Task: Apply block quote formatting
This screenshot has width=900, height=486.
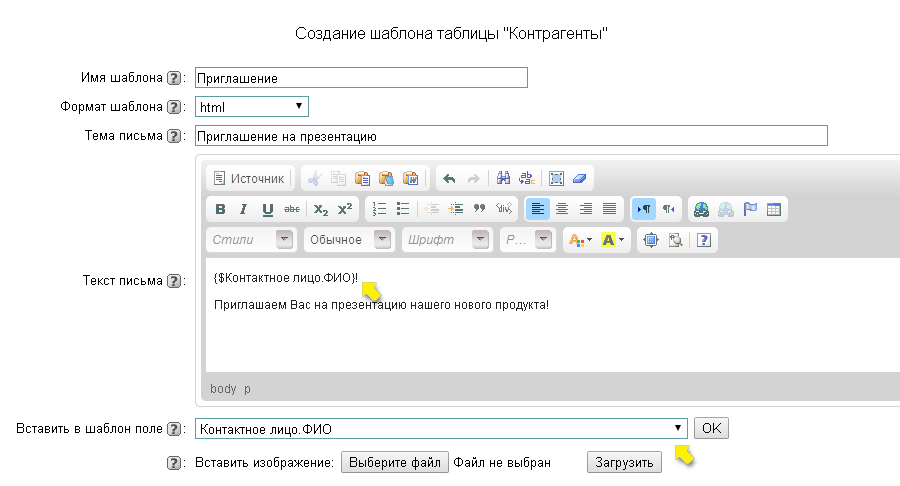Action: pyautogui.click(x=479, y=210)
